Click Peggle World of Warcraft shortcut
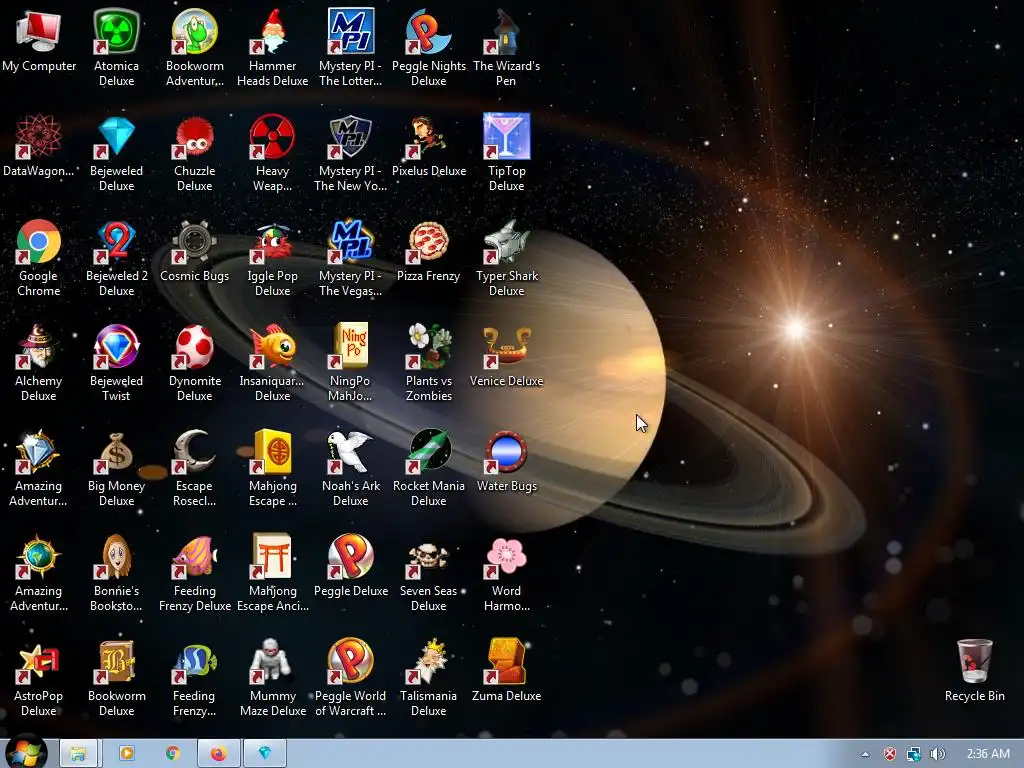 [351, 662]
